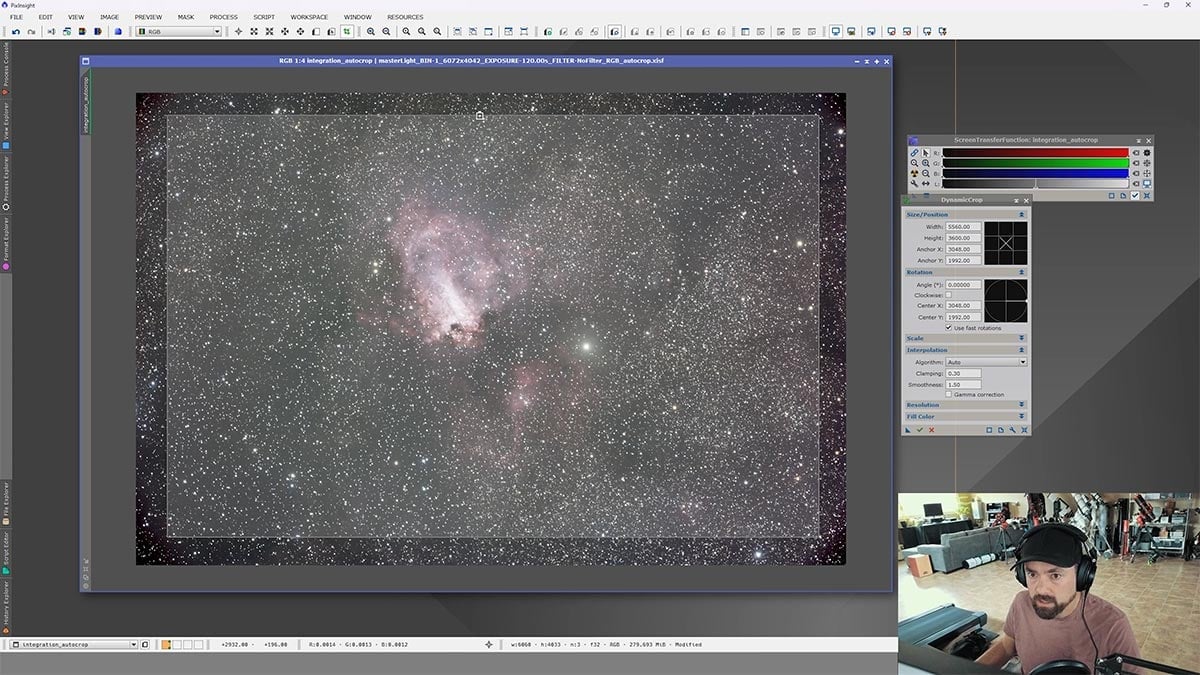Screen dimensions: 1200x675
Task: Click the link RGB channels chain icon
Action: [914, 153]
